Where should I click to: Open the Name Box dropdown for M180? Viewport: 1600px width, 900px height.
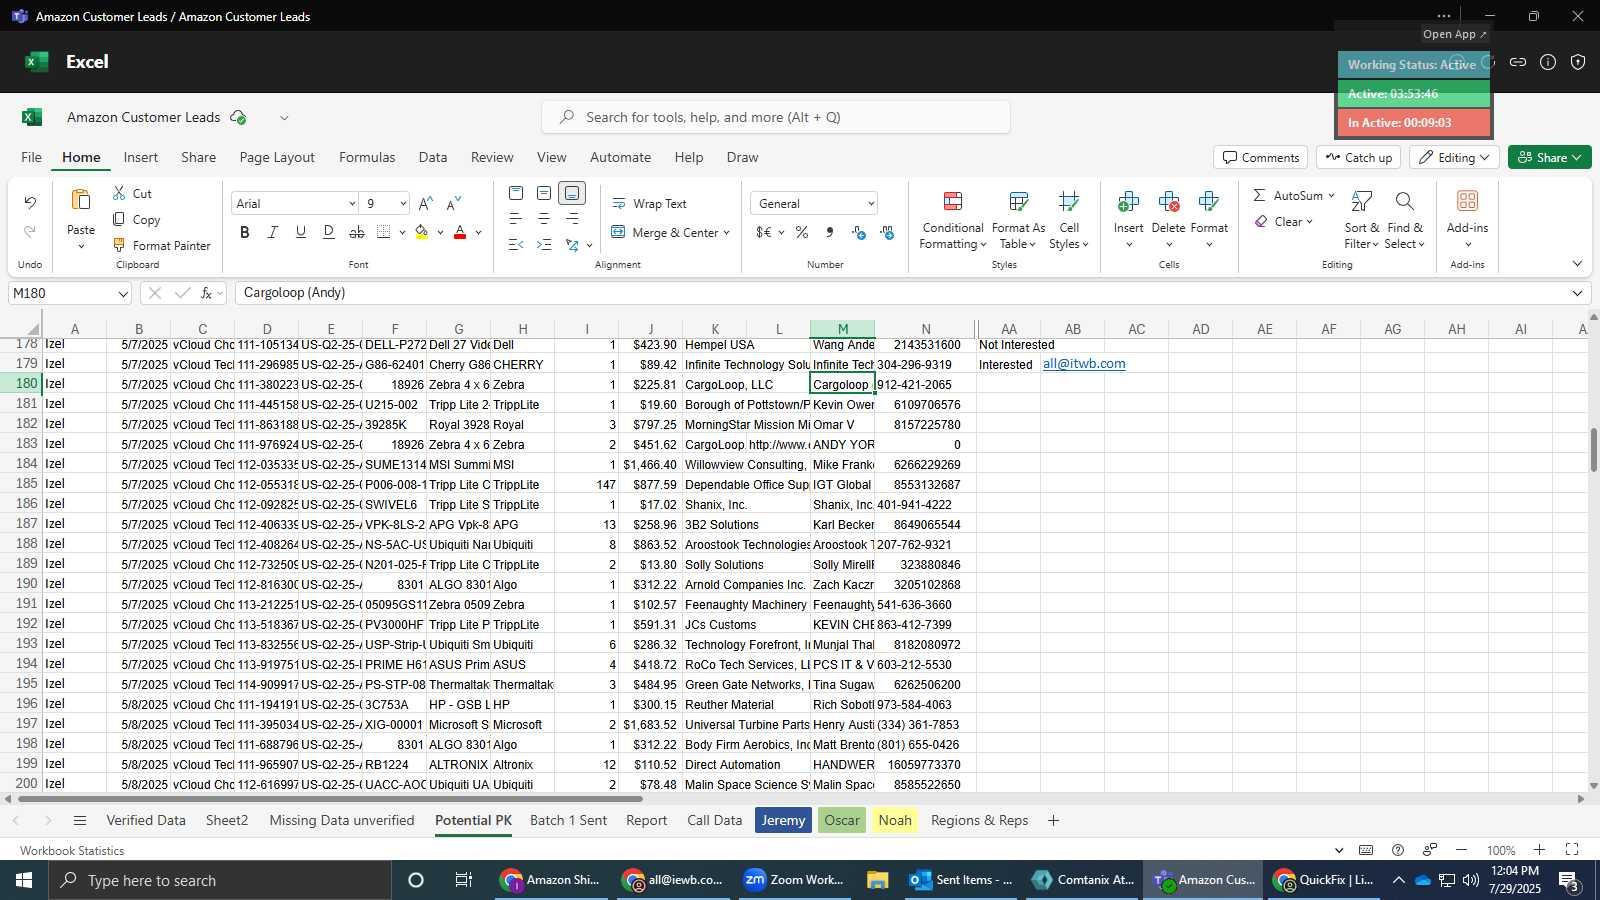click(x=123, y=294)
